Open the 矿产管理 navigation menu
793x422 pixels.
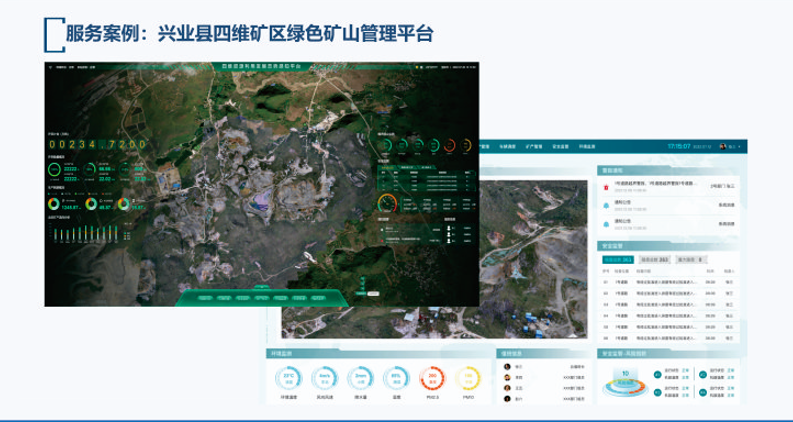[x=533, y=147]
